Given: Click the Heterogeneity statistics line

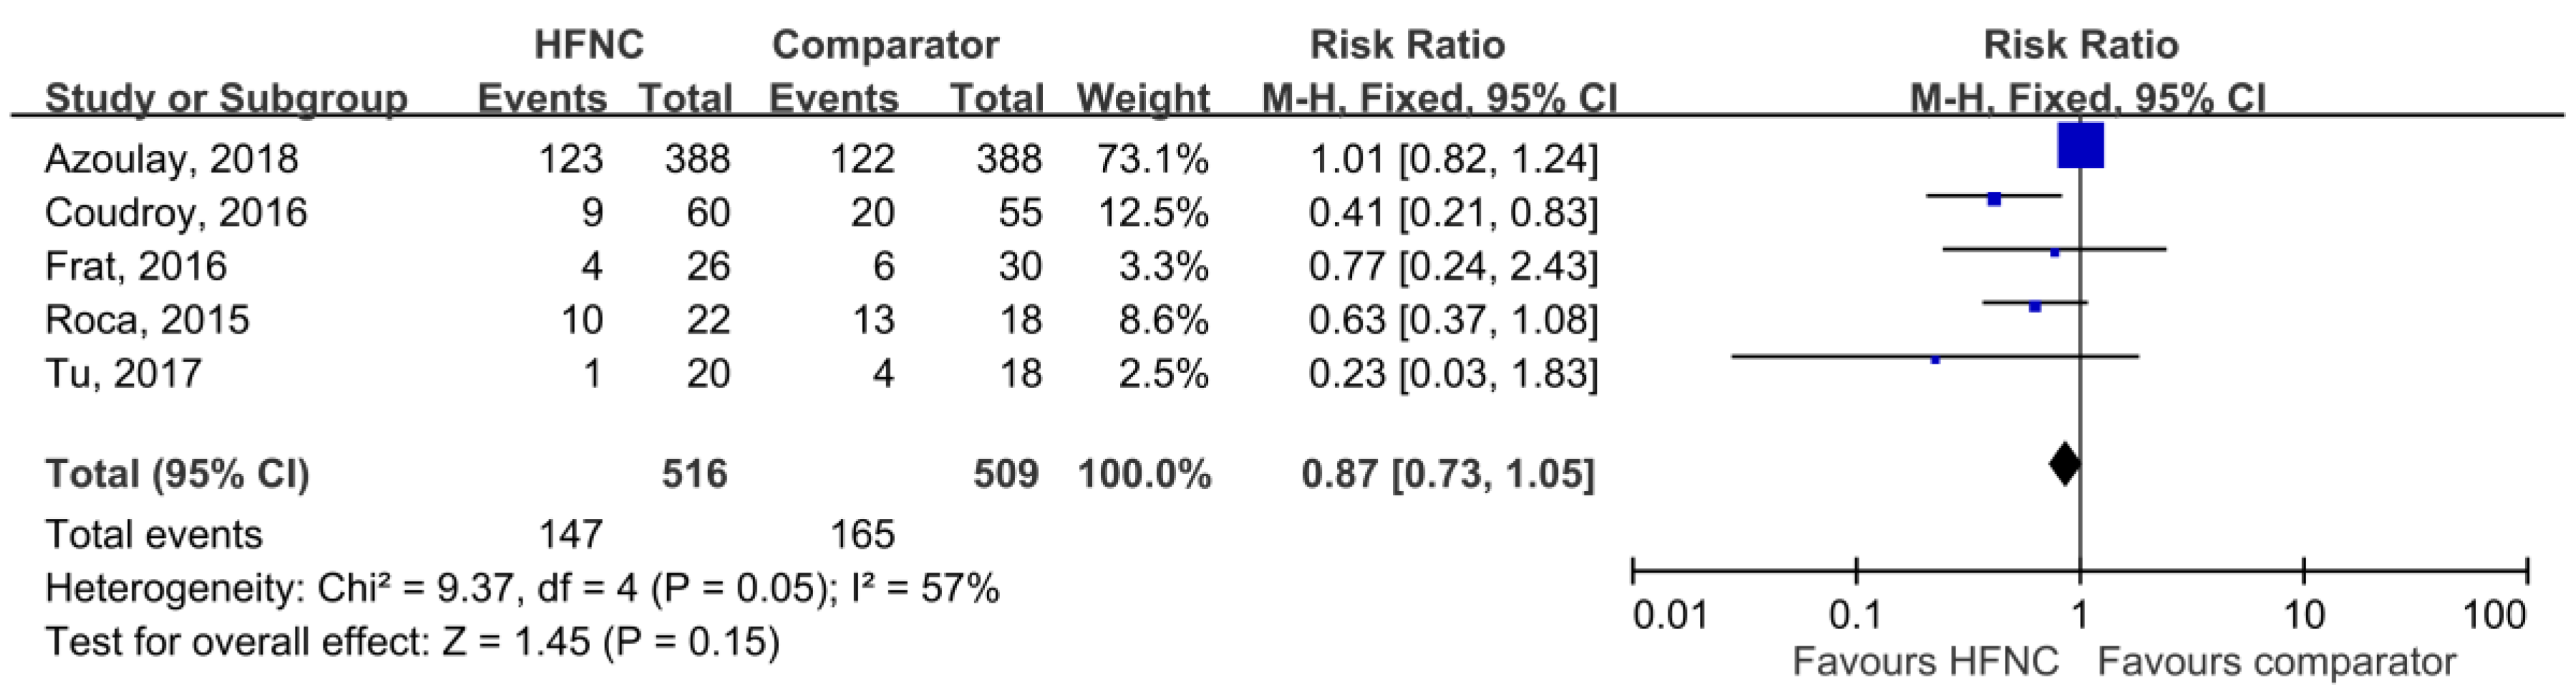Looking at the screenshot, I should 521,589.
